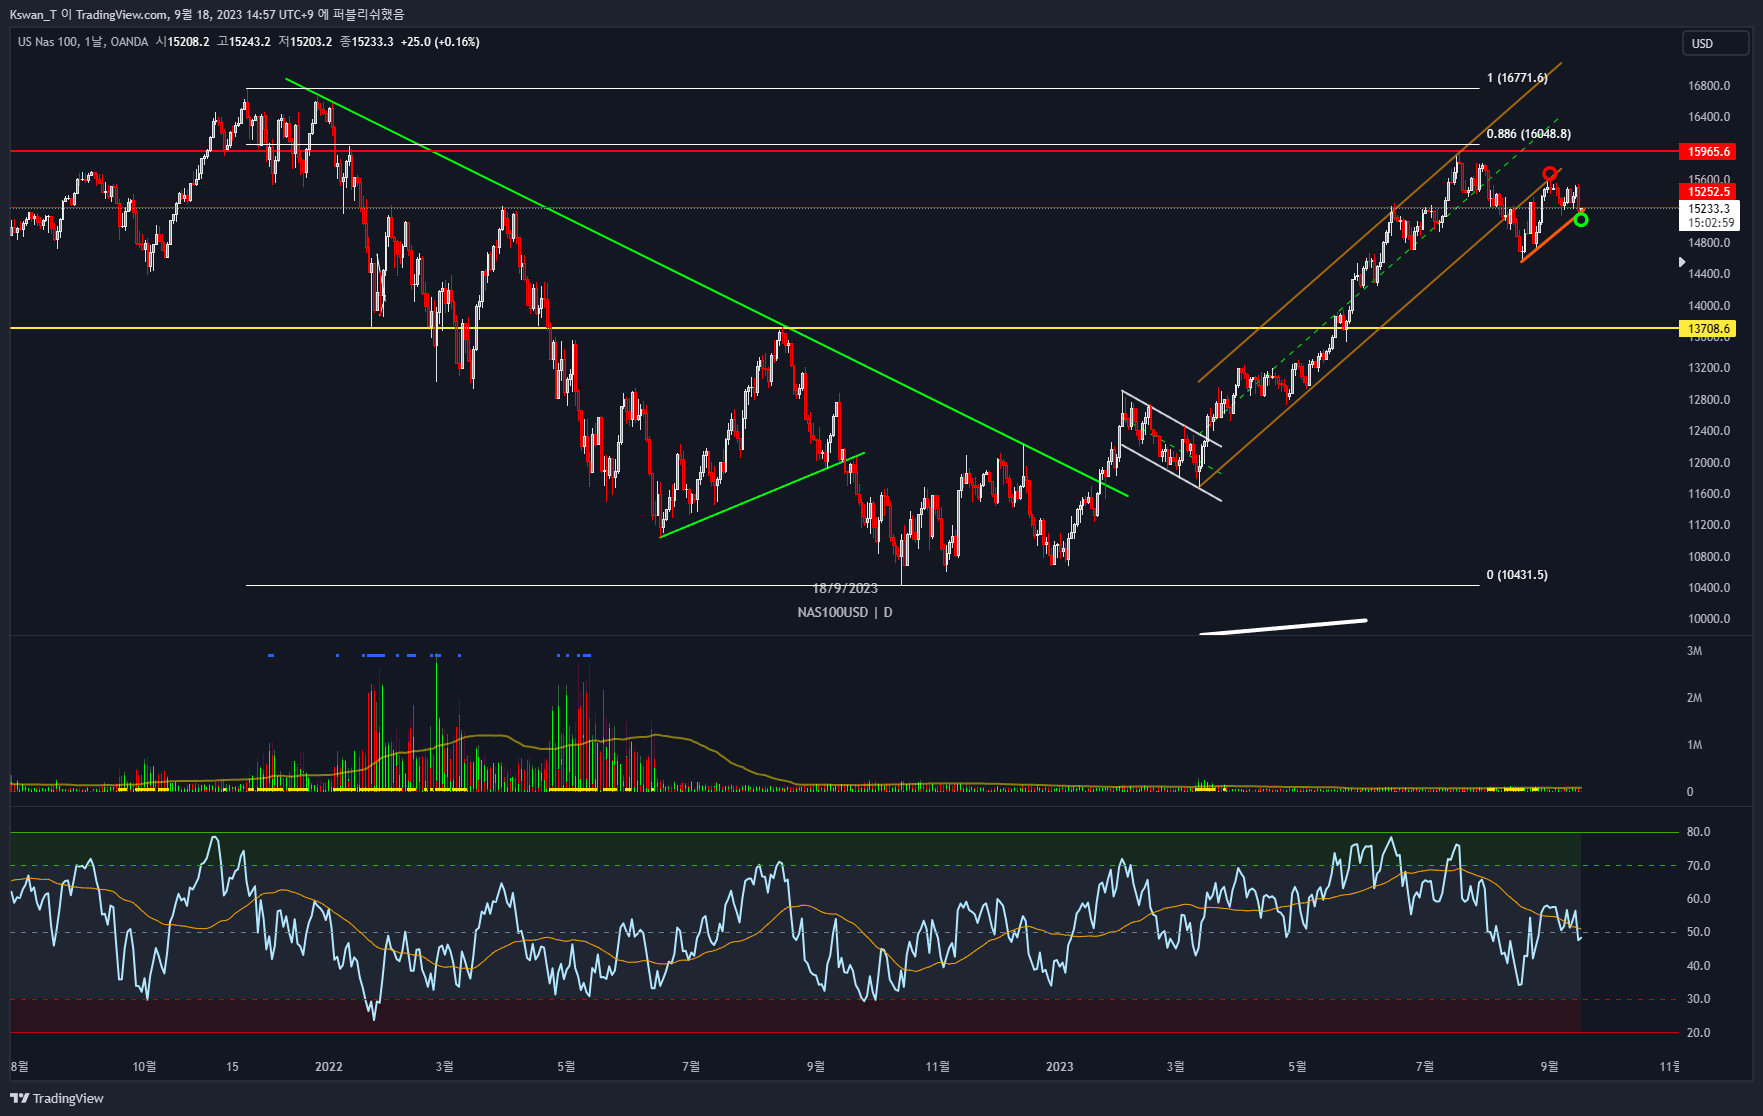Click the red 15965.6 price label
This screenshot has width=1763, height=1116.
pos(1709,152)
